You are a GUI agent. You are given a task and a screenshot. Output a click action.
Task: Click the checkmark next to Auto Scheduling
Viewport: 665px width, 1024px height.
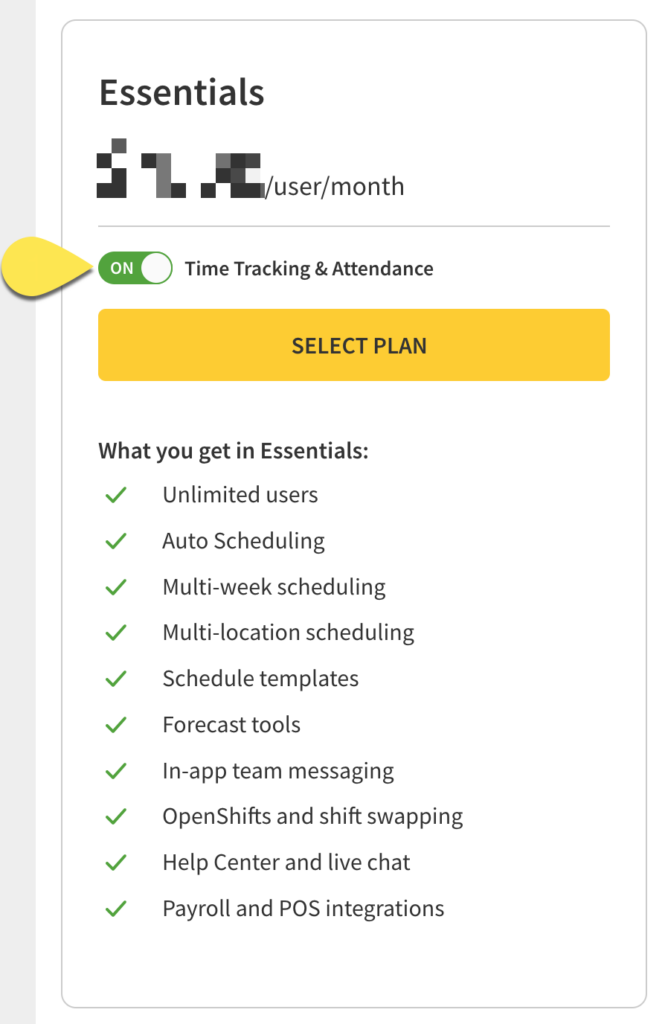point(115,541)
